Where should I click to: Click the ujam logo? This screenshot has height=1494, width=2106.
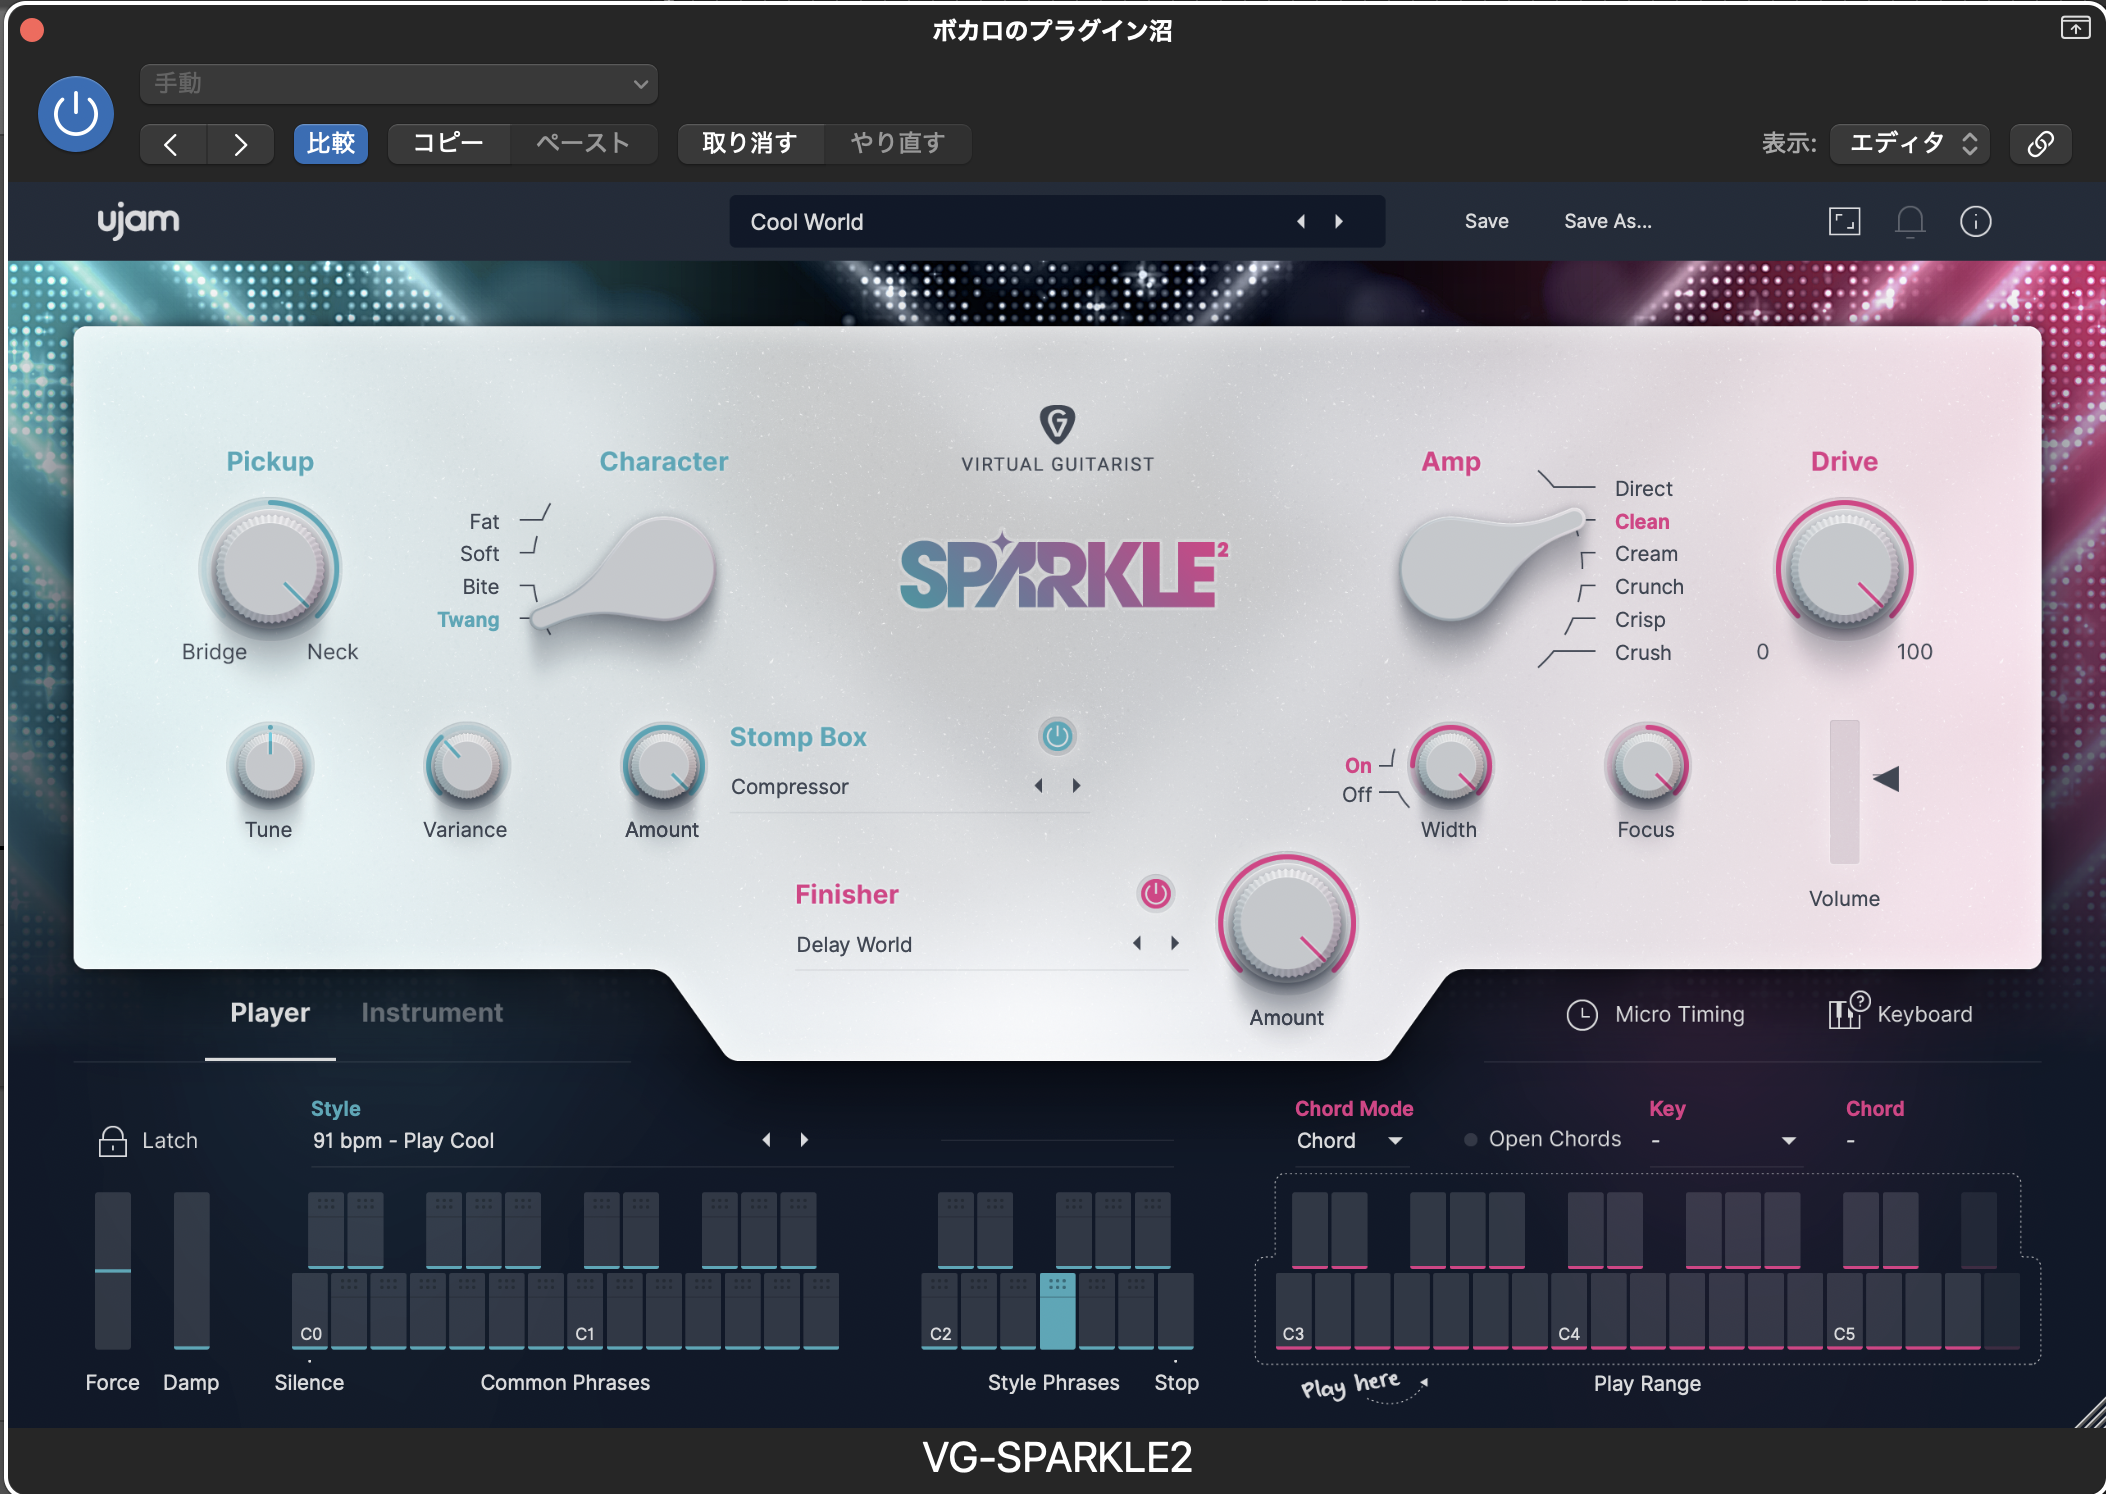point(138,221)
